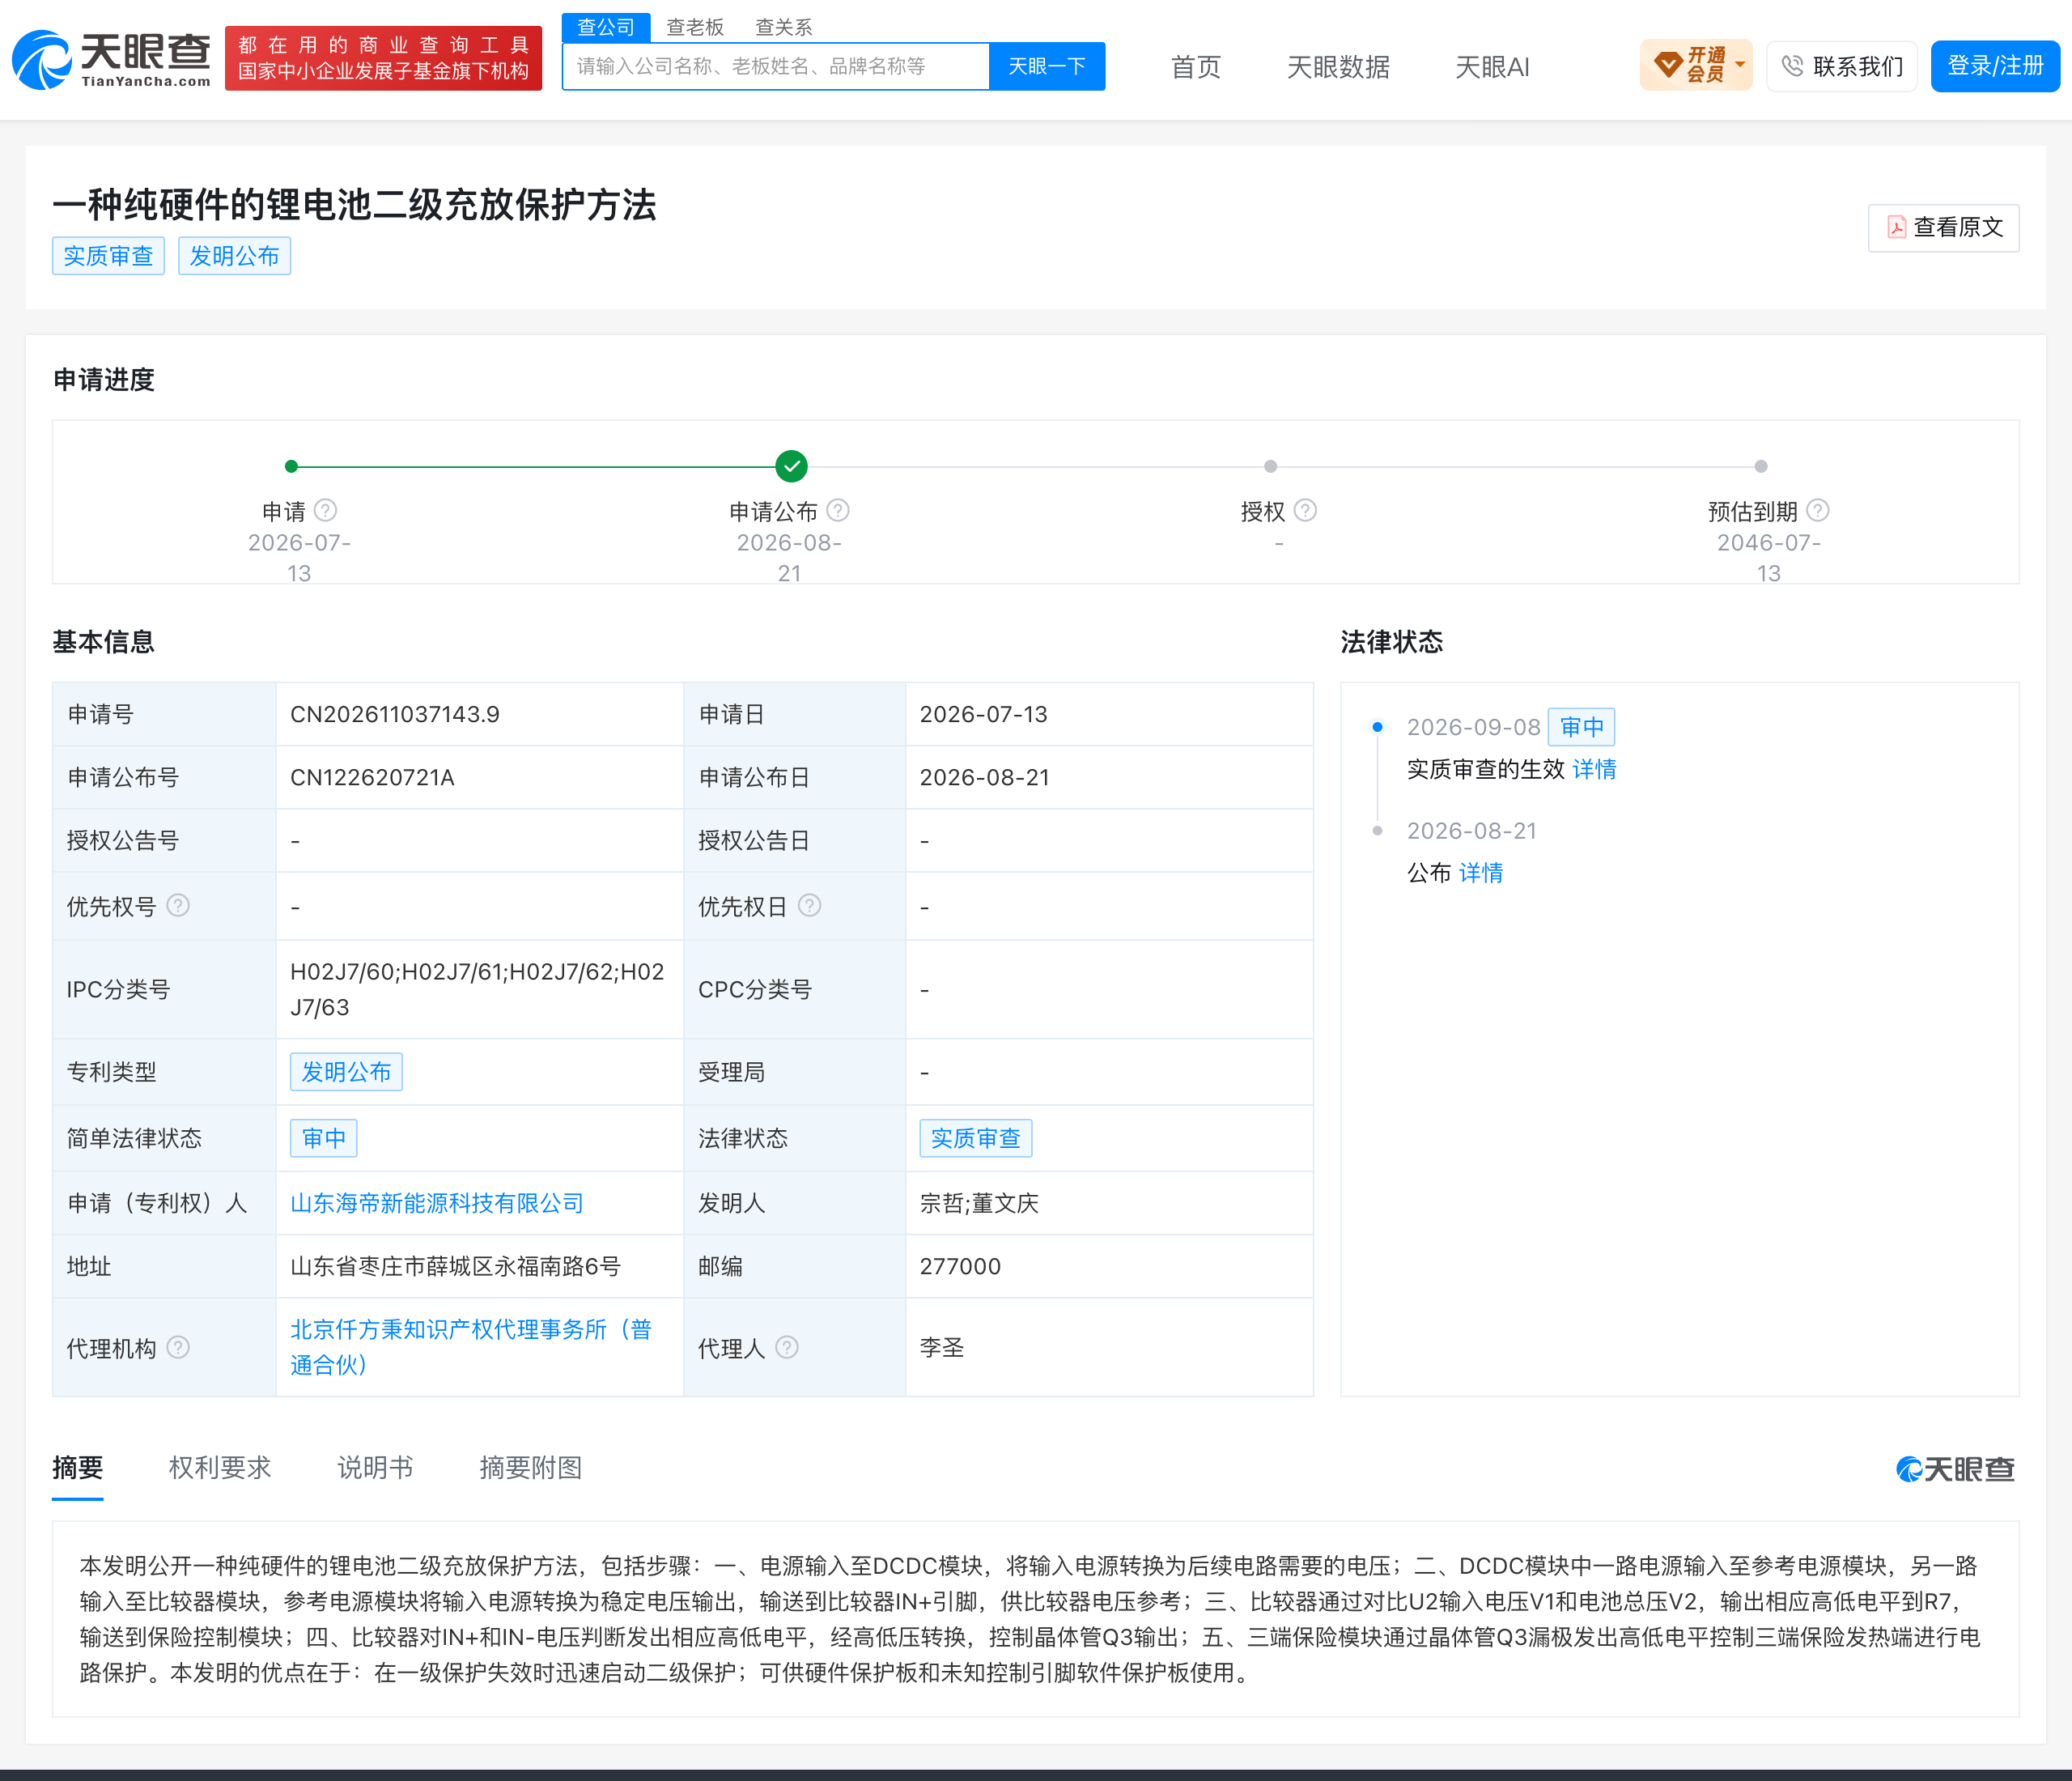Click 详情 for 公布 entry

click(x=1481, y=873)
